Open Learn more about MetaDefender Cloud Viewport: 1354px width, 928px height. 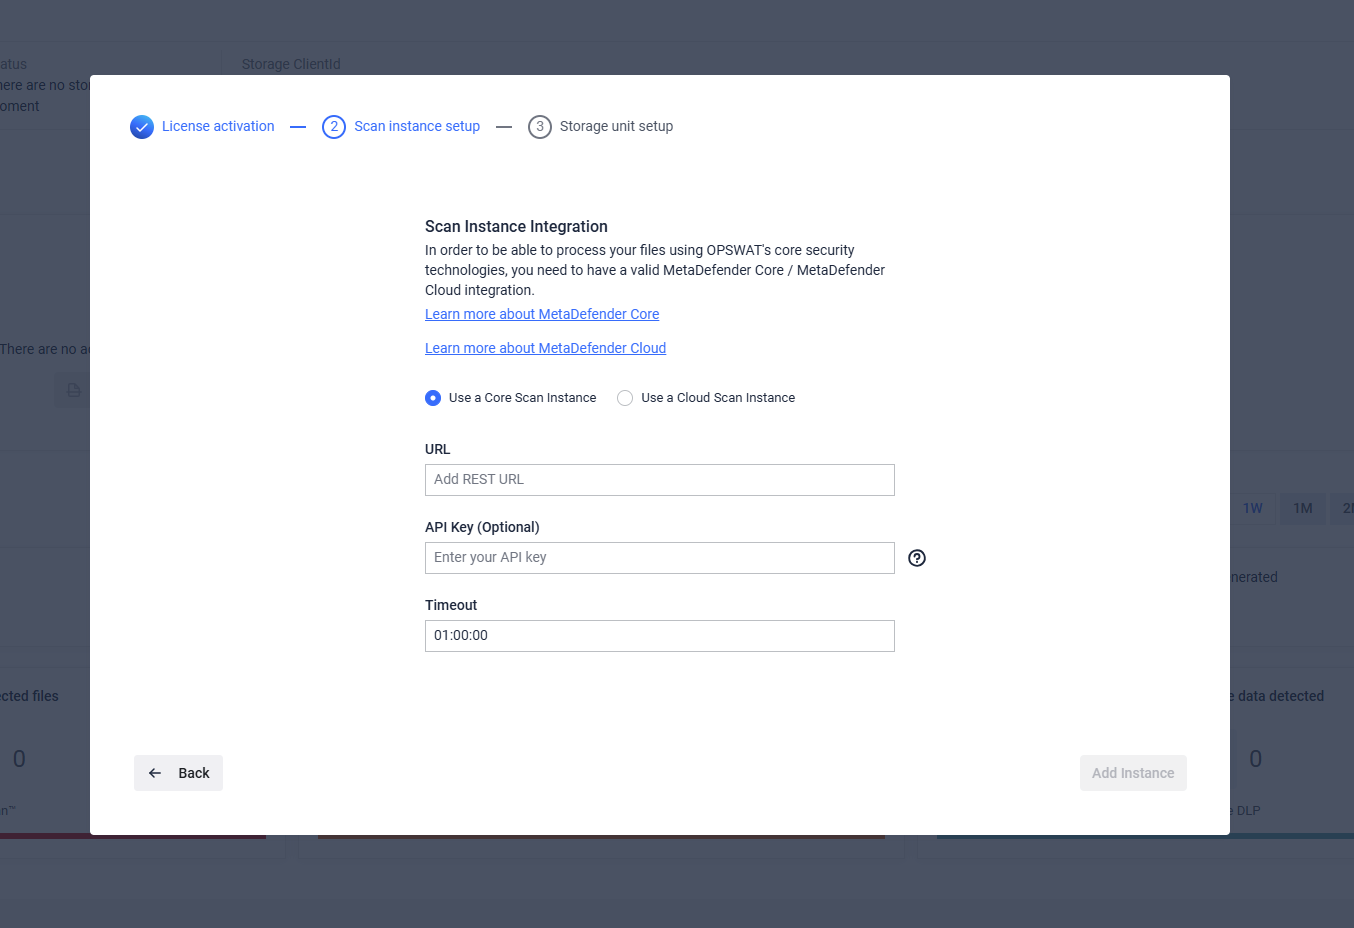point(545,348)
